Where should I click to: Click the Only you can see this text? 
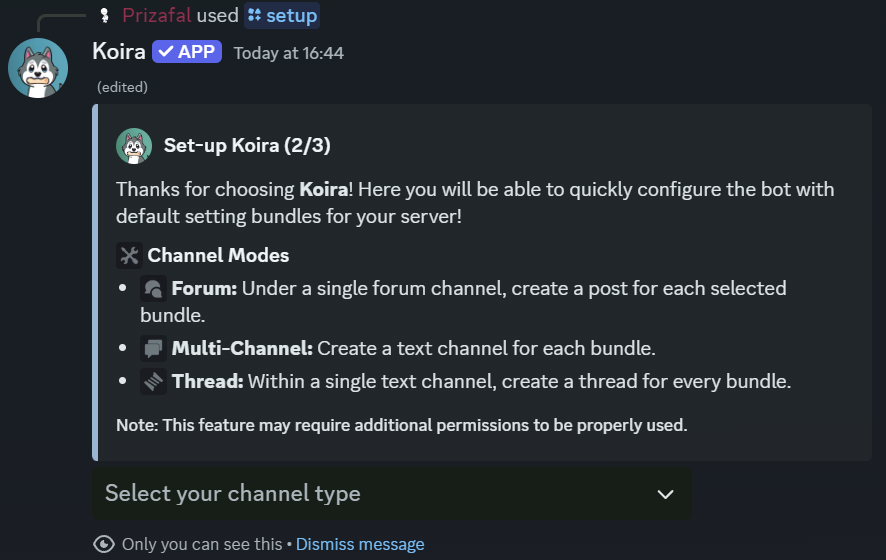pos(202,544)
